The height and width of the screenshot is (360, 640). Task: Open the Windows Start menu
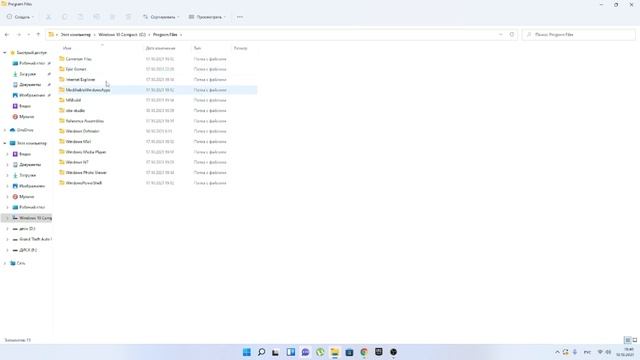pos(247,352)
